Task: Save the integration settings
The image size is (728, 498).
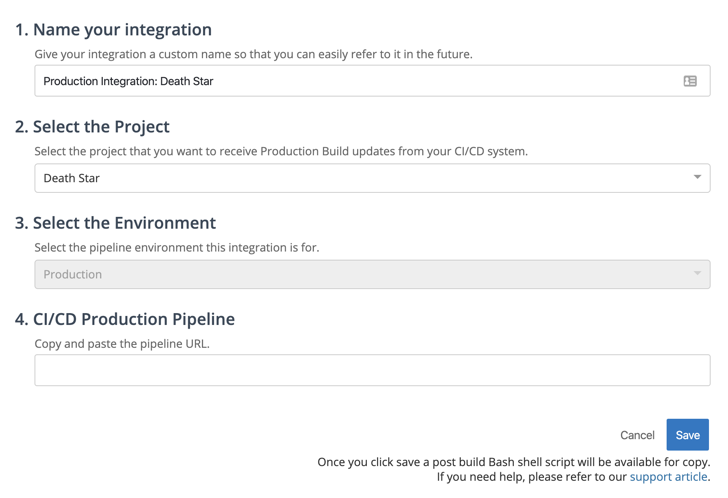Action: [687, 435]
